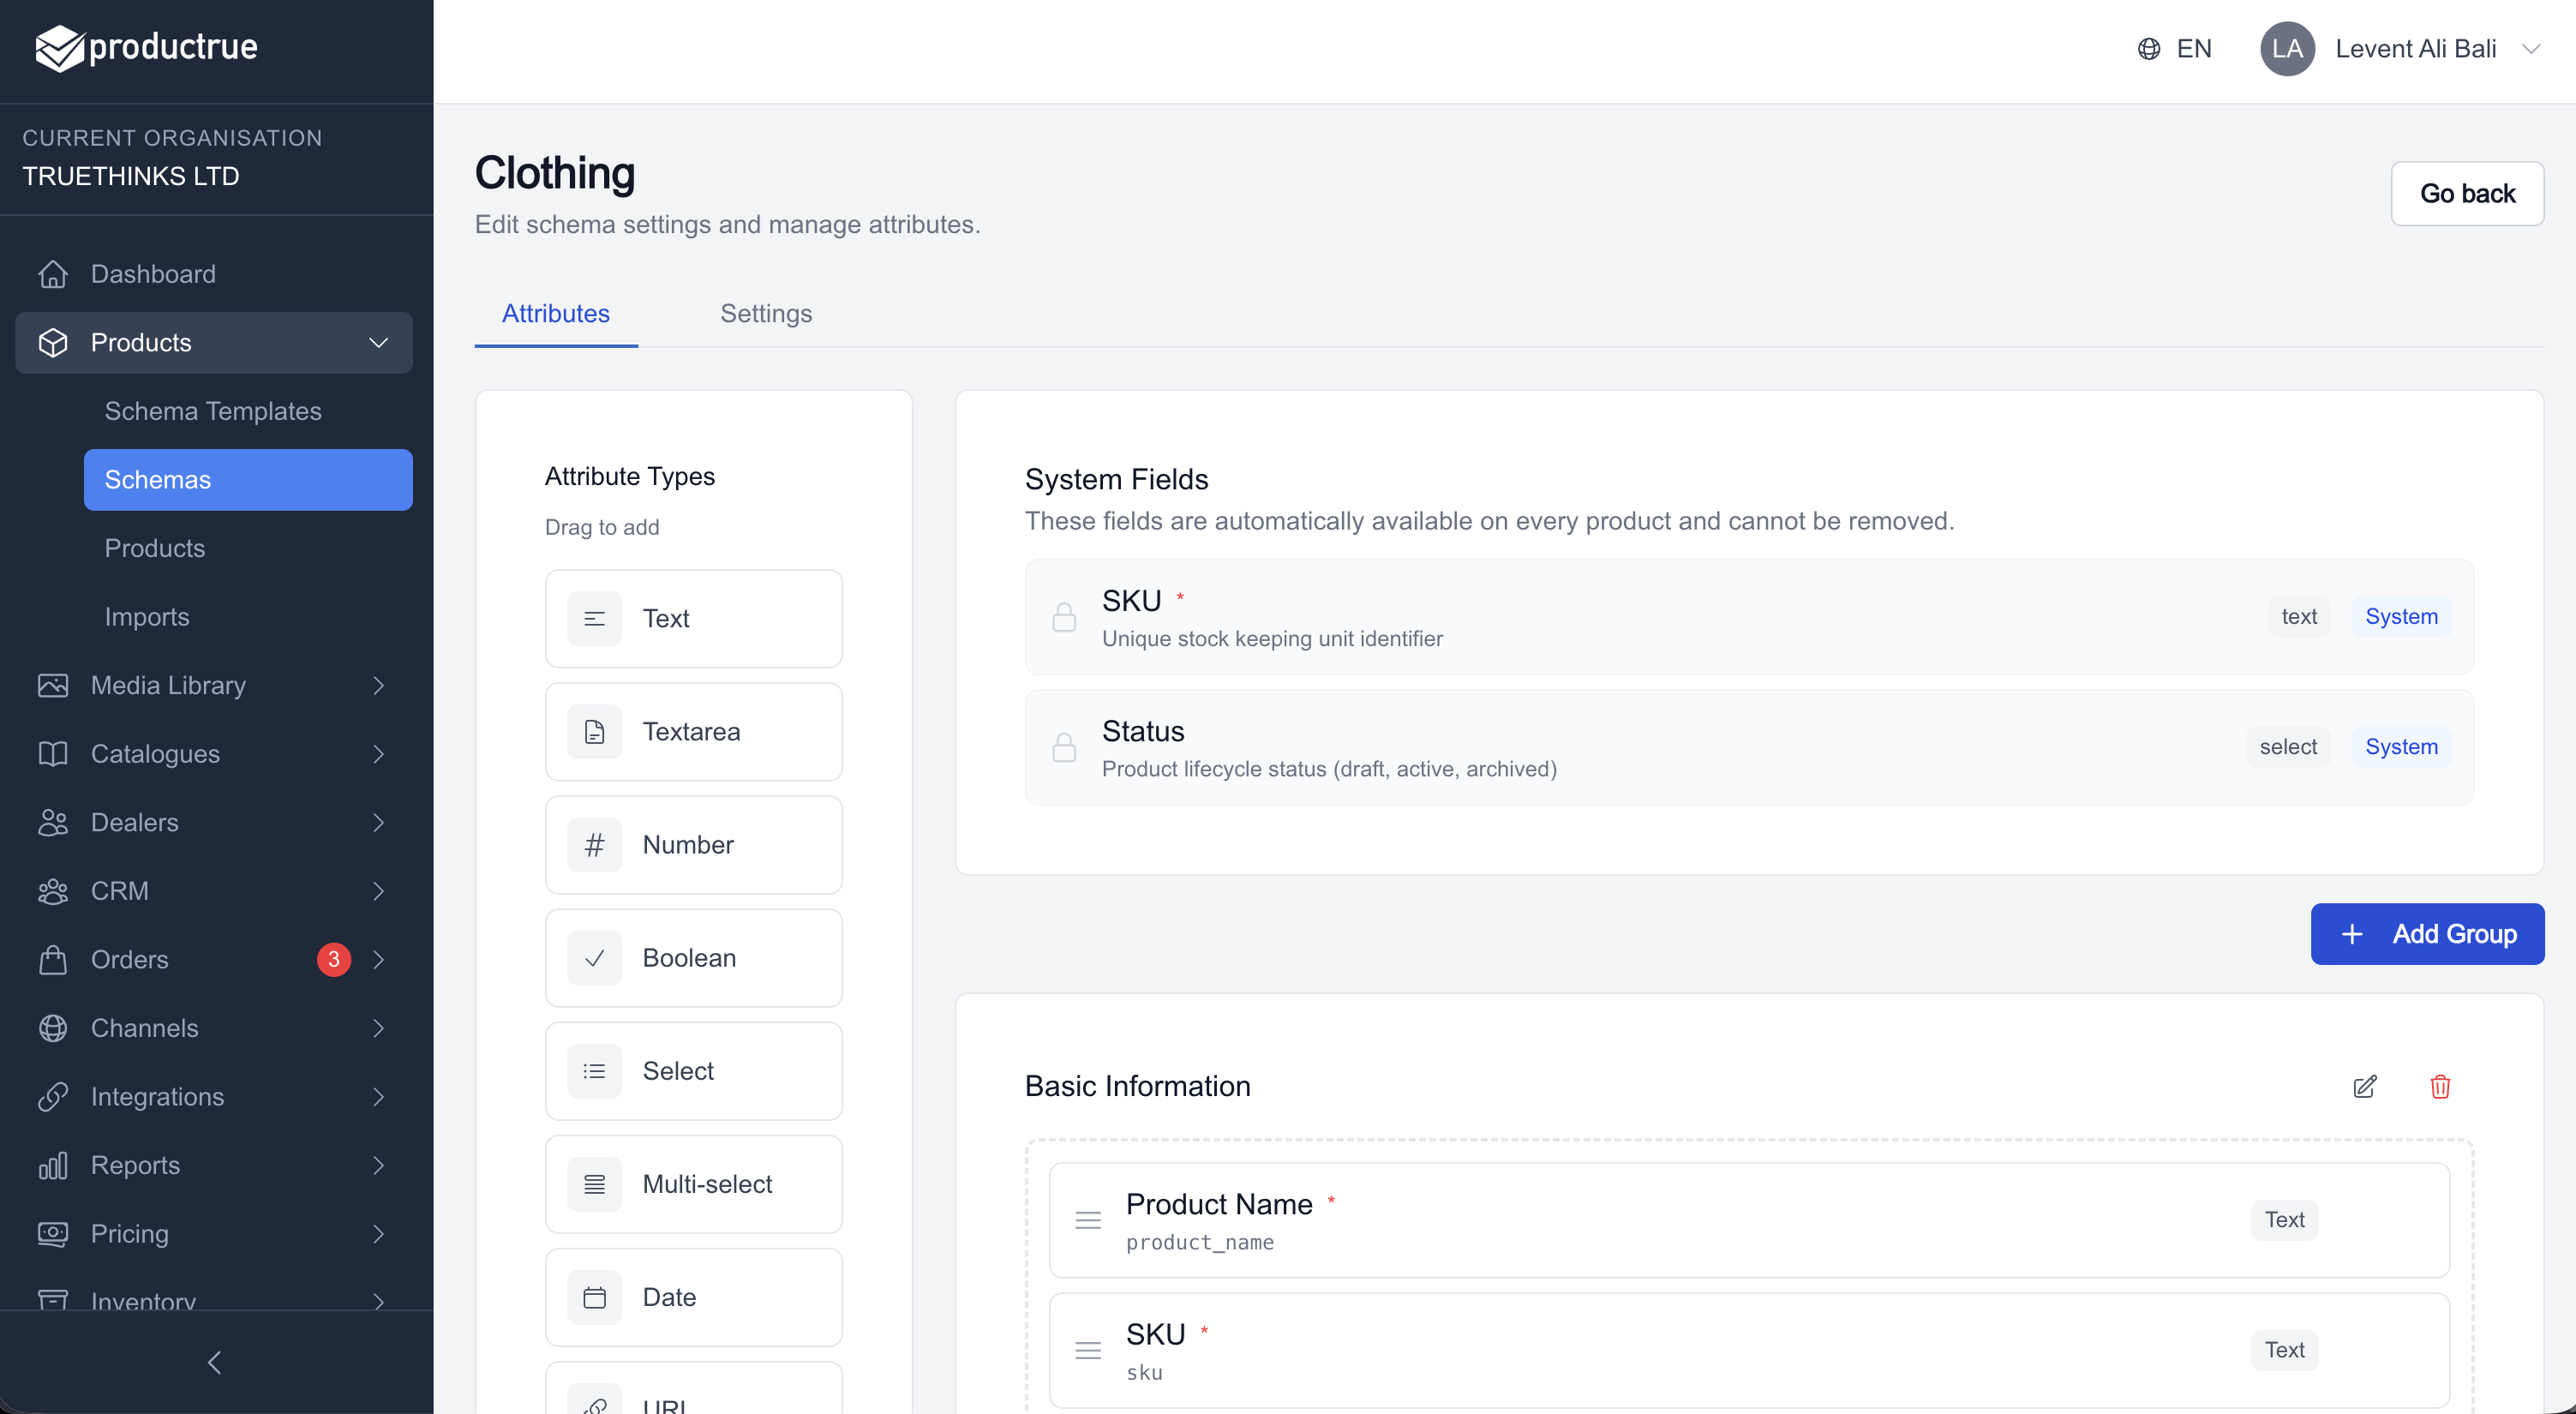The height and width of the screenshot is (1414, 2576).
Task: Click the Add Group button
Action: (x=2427, y=934)
